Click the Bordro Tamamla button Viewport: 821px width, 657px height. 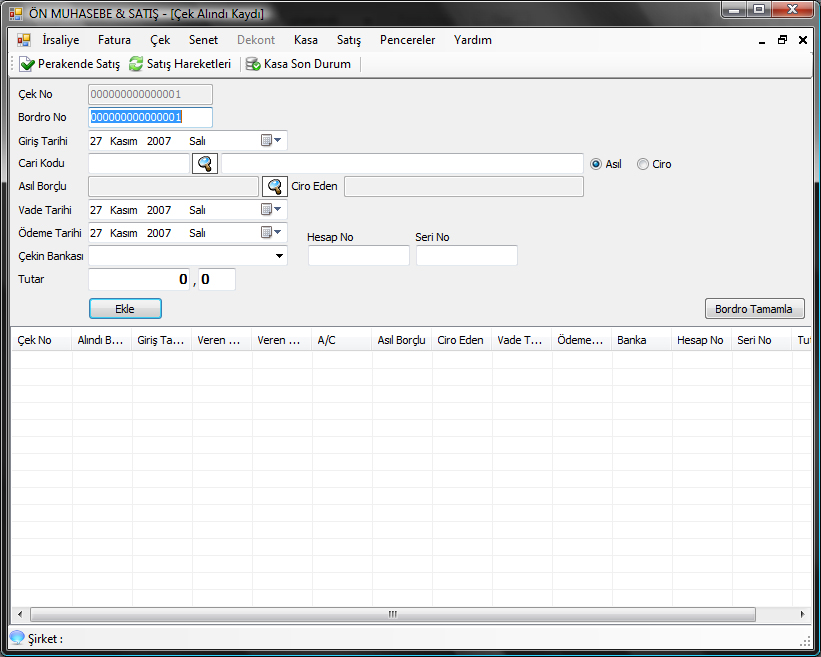pyautogui.click(x=753, y=309)
